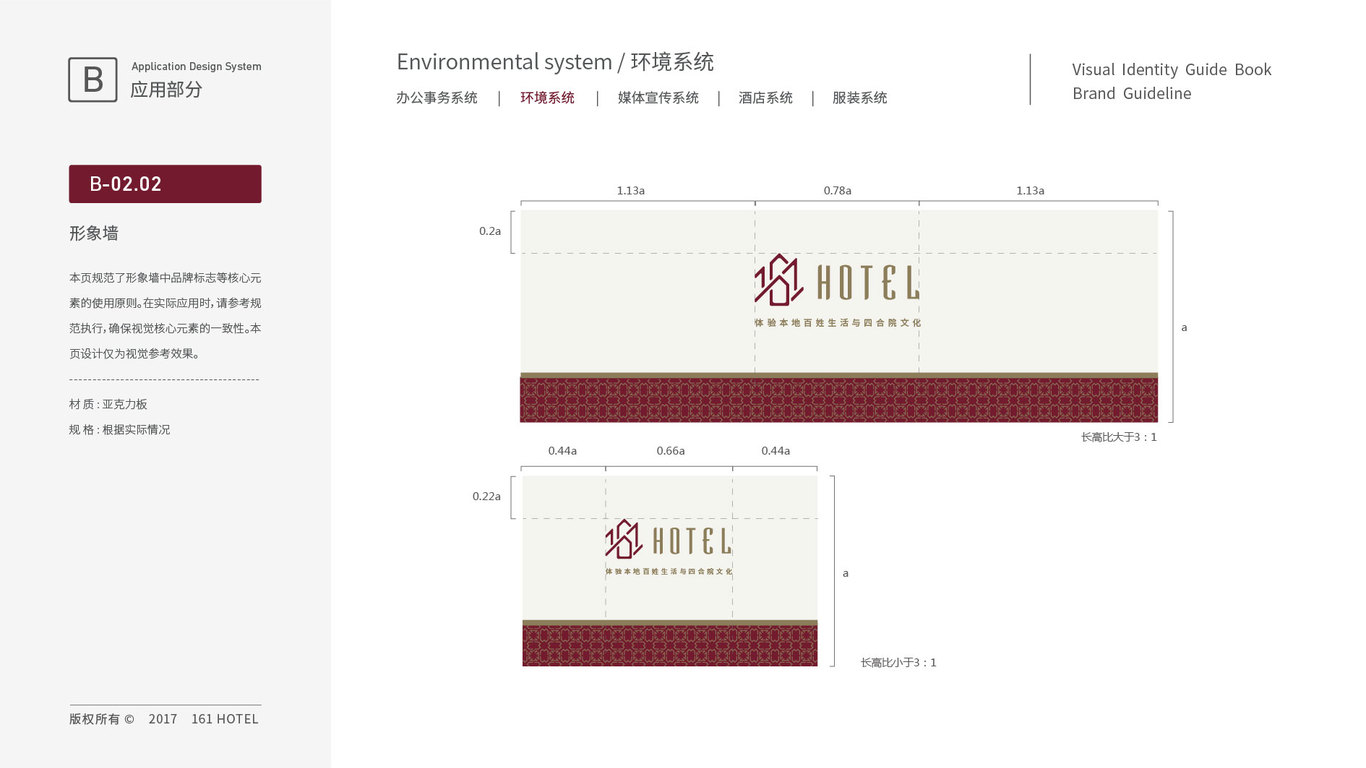This screenshot has width=1366, height=768.
Task: Select the 环境系统 tab
Action: [x=547, y=98]
